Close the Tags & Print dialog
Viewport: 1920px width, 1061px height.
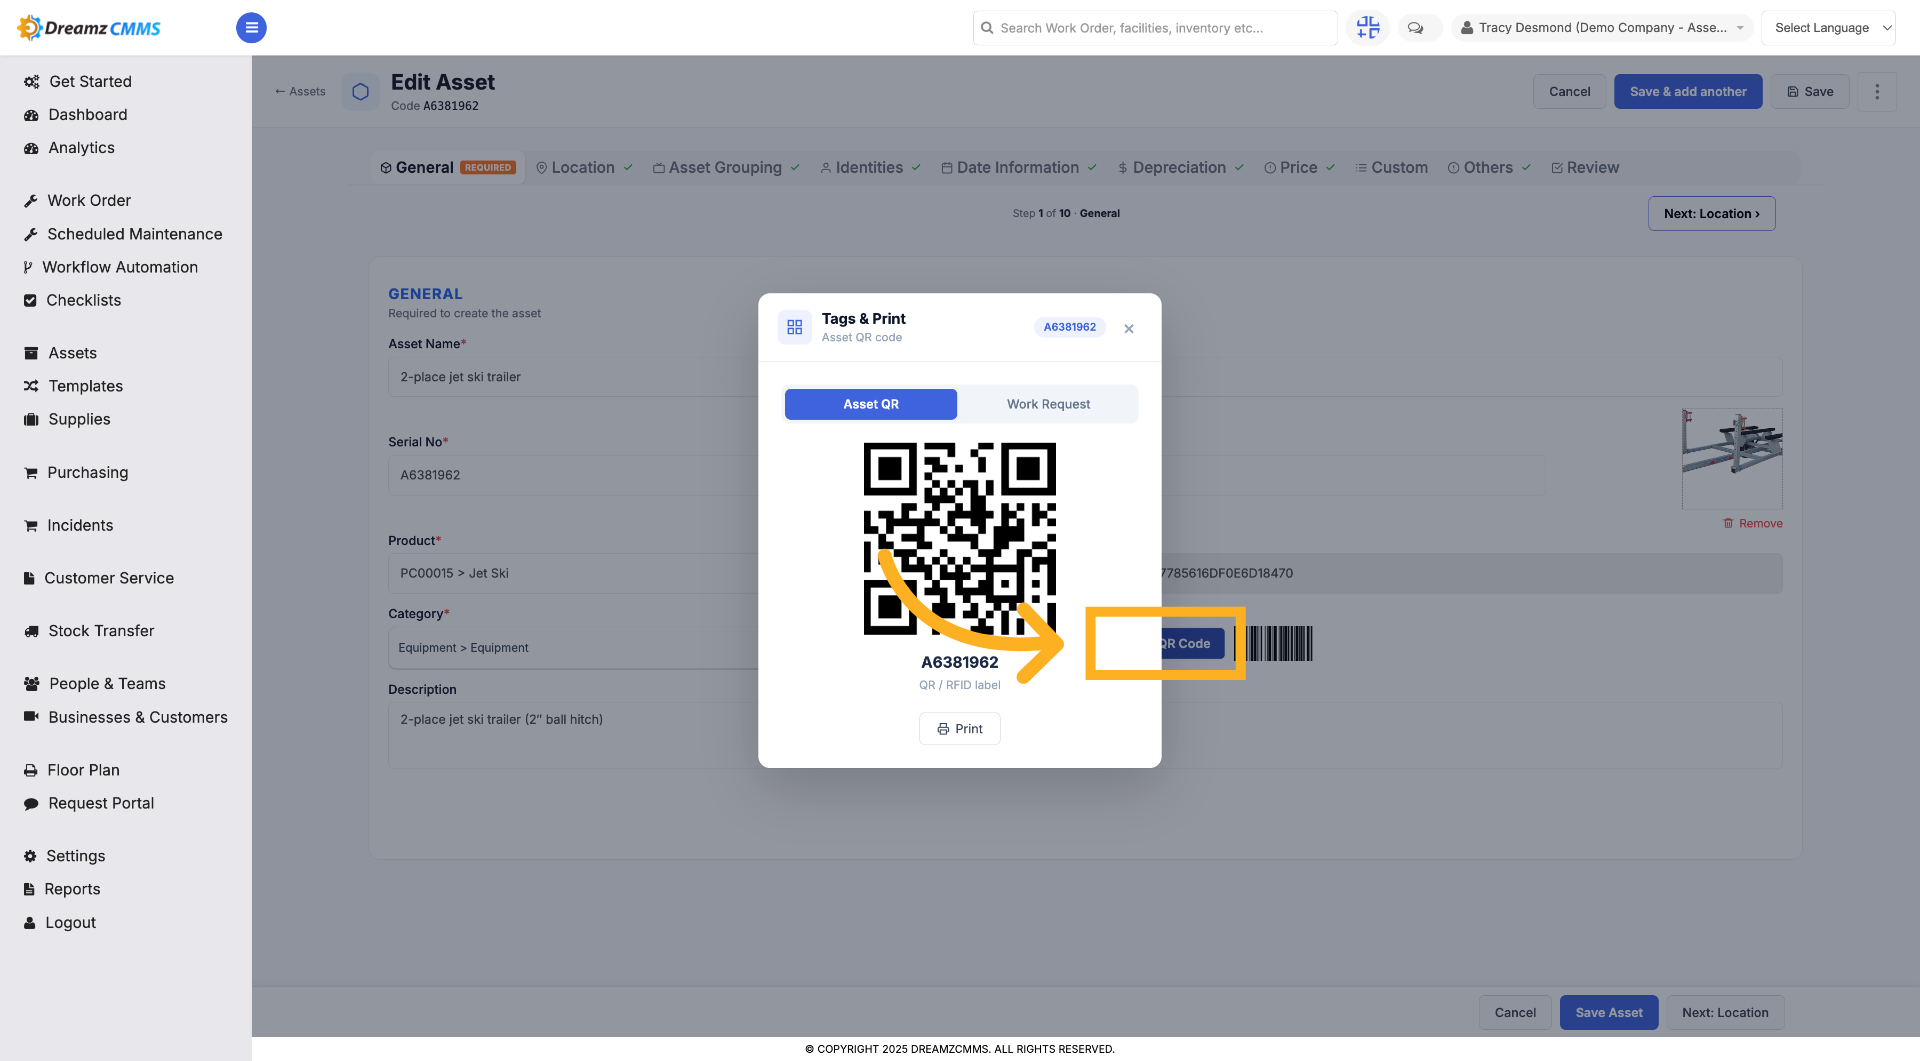pyautogui.click(x=1129, y=329)
